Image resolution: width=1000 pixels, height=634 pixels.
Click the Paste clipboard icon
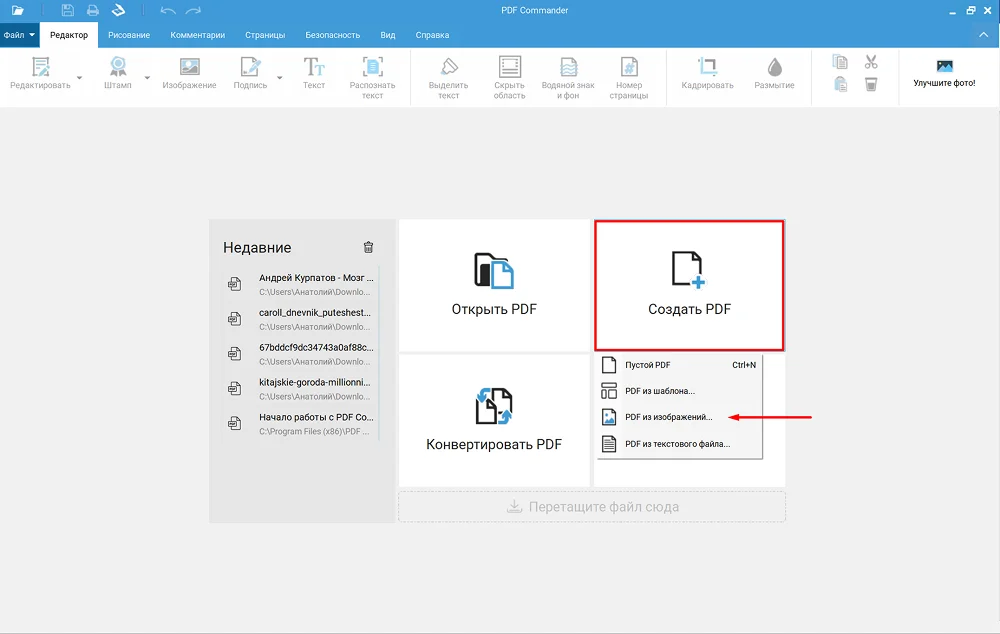[840, 84]
